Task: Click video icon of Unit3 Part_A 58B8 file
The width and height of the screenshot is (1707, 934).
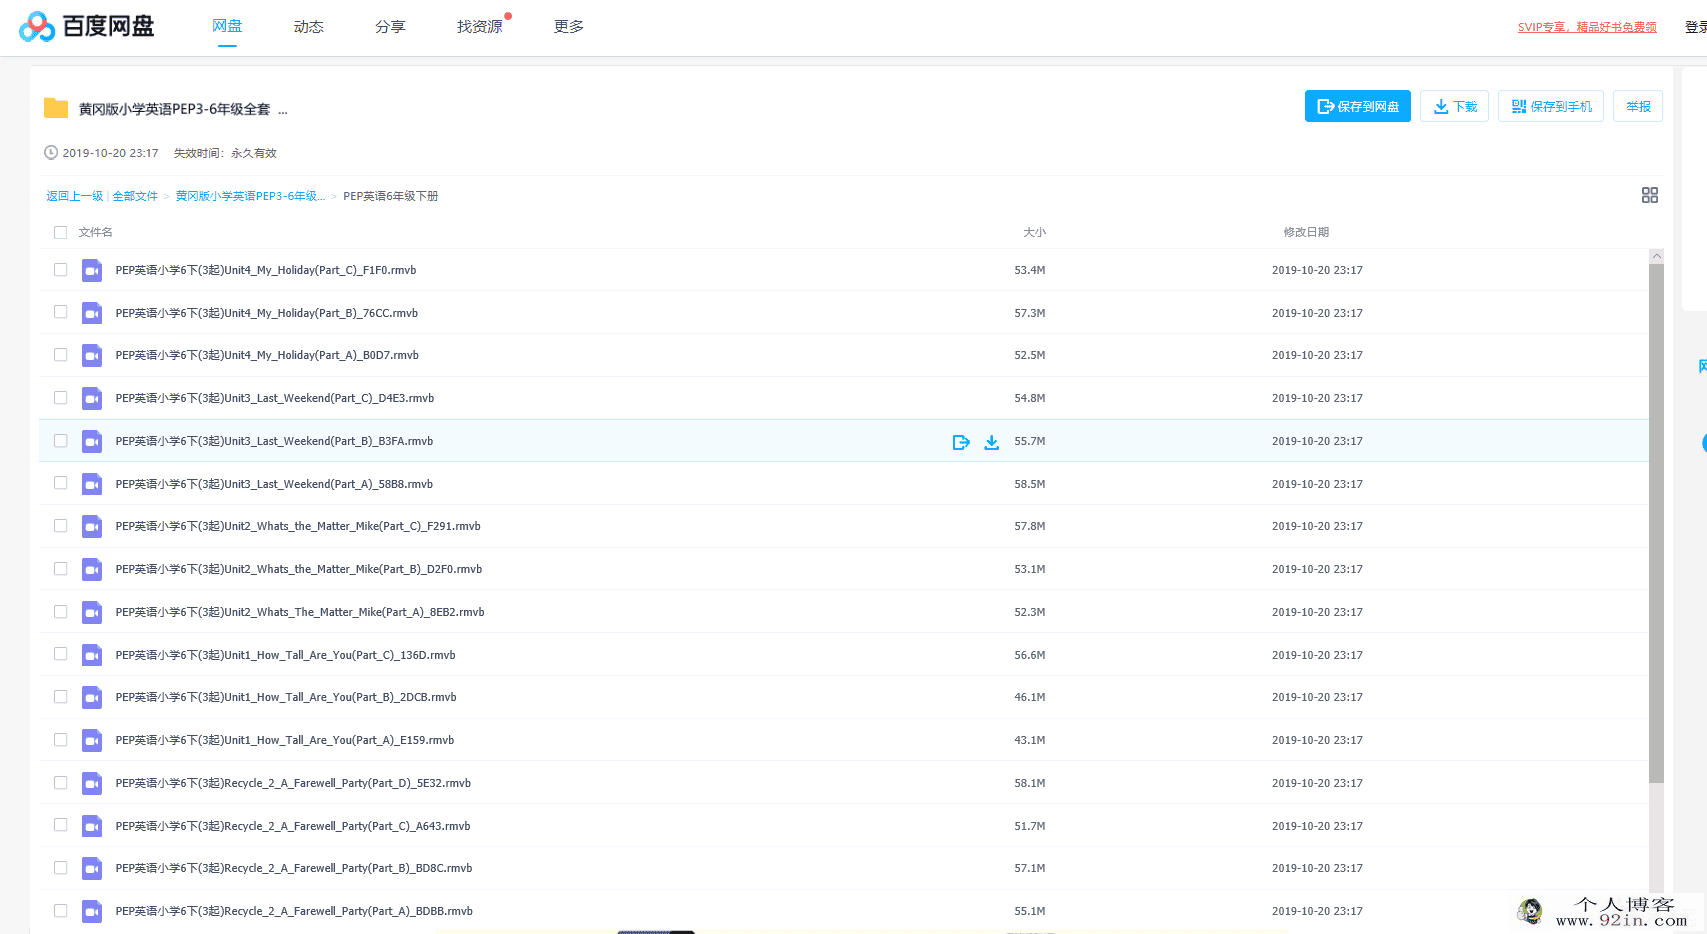Action: 92,484
